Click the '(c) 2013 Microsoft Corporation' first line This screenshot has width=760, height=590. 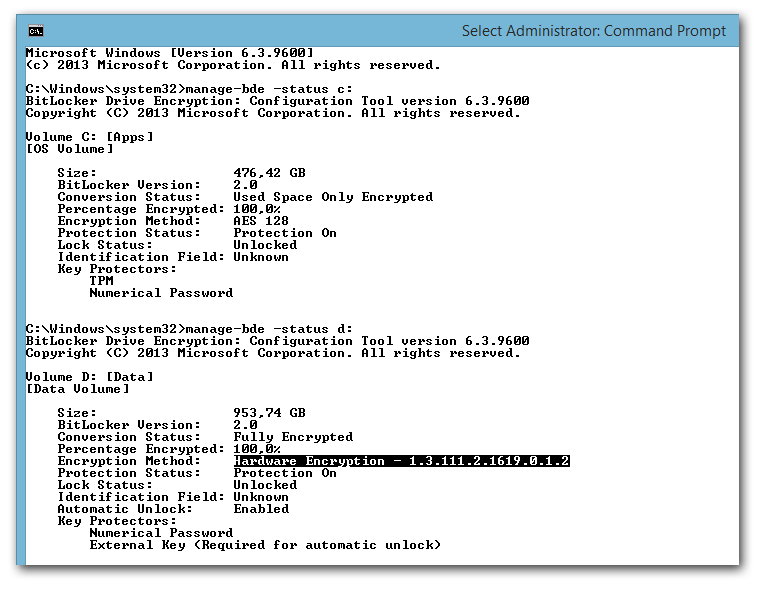pyautogui.click(x=233, y=65)
